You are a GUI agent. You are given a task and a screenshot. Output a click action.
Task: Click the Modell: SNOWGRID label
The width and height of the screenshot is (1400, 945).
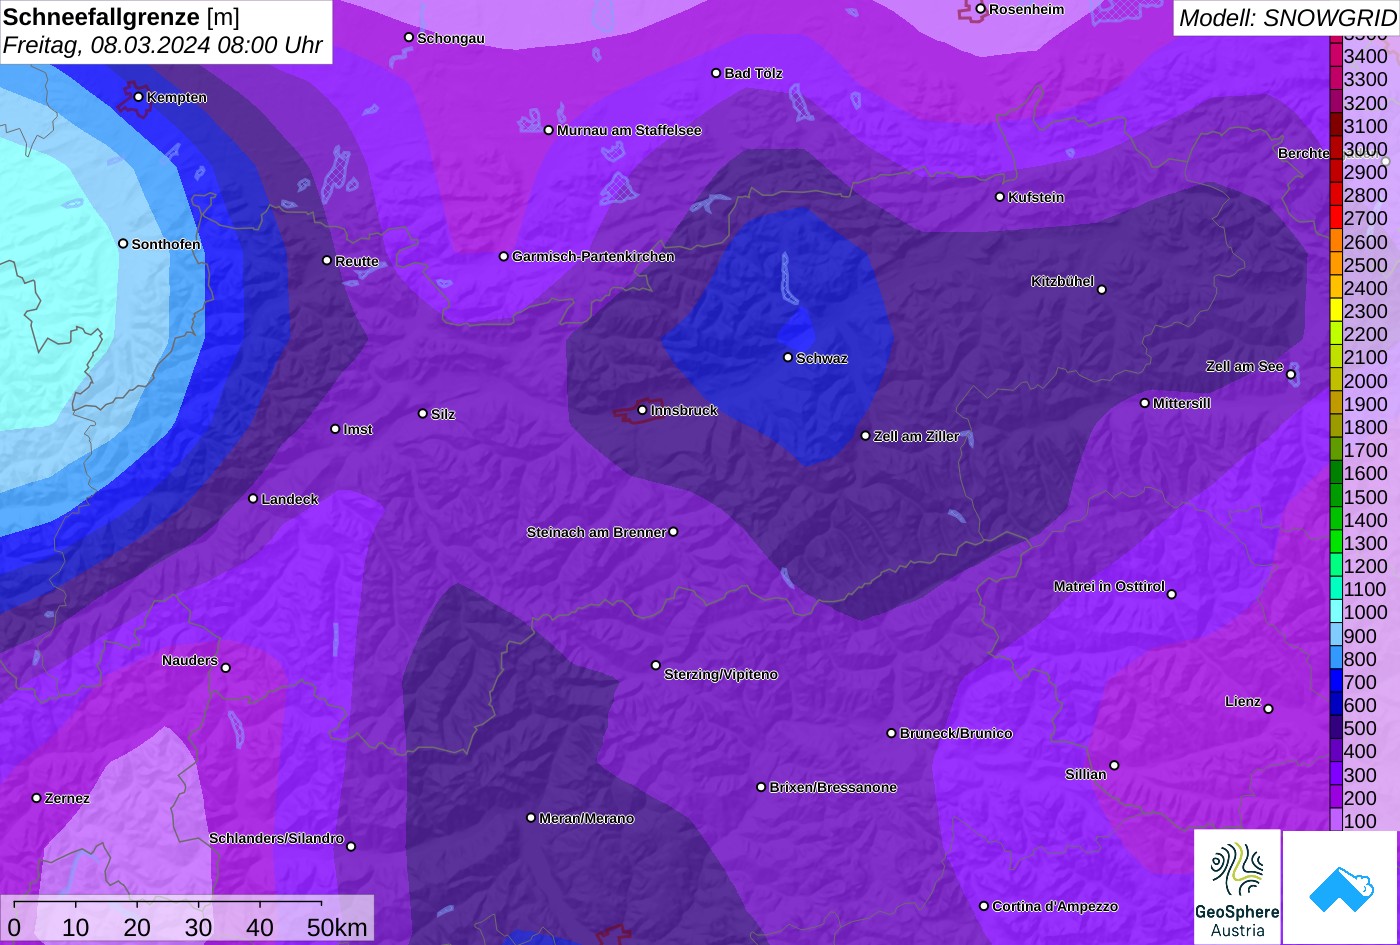1287,18
